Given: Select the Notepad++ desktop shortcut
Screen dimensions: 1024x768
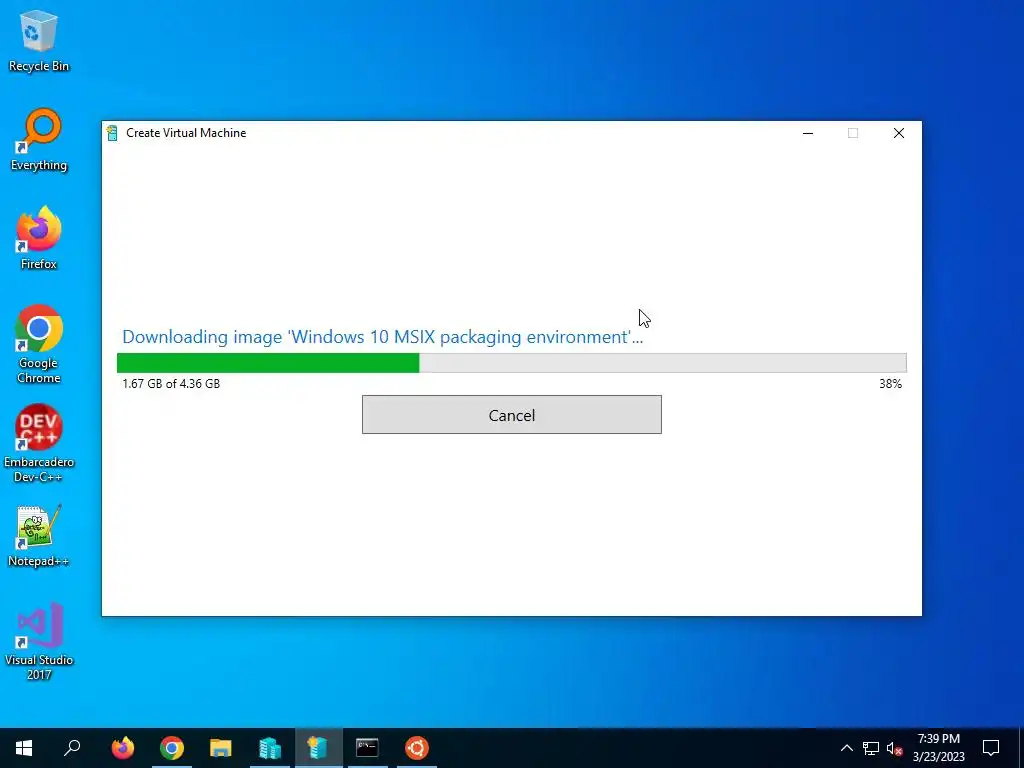Looking at the screenshot, I should pyautogui.click(x=39, y=536).
